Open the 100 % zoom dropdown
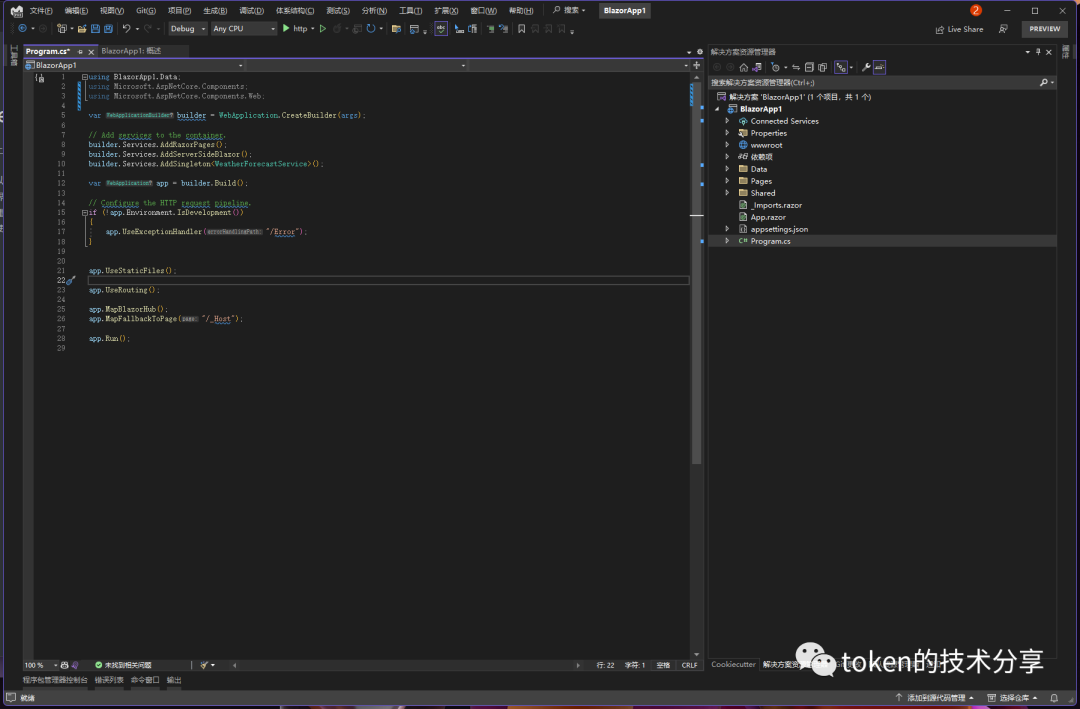Image resolution: width=1080 pixels, height=709 pixels. click(x=41, y=665)
